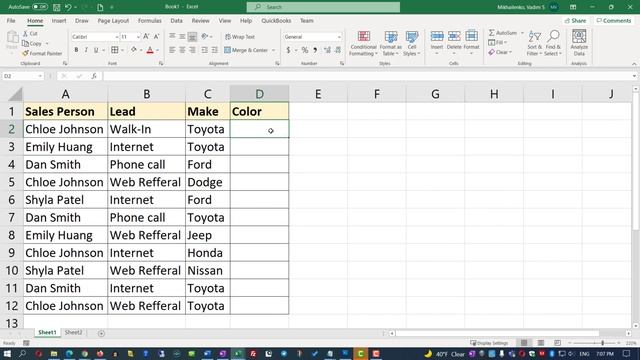Switch to Page Break Preview icon
The height and width of the screenshot is (360, 640).
tap(558, 343)
